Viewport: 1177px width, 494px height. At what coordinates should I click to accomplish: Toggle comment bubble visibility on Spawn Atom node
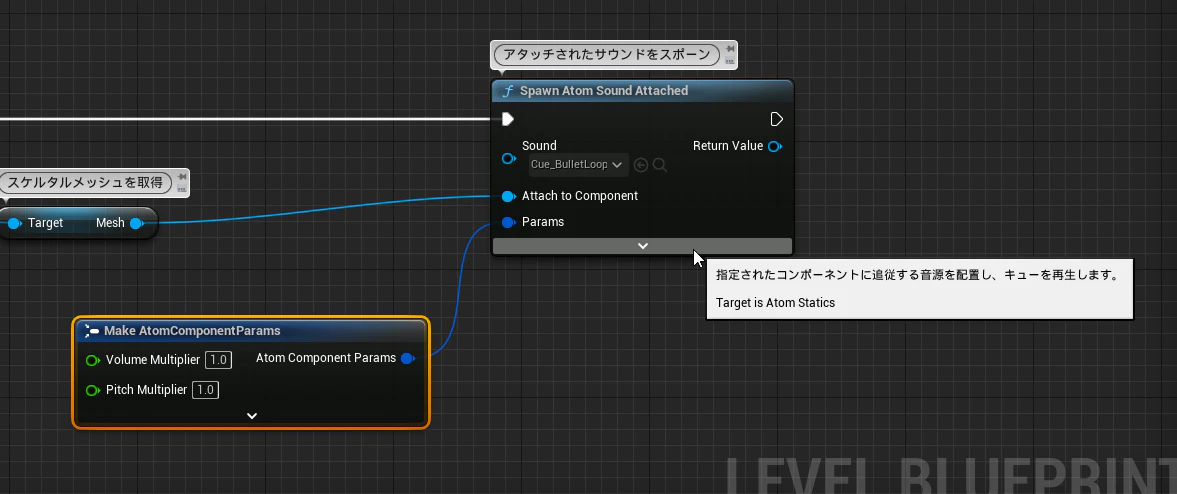(730, 61)
